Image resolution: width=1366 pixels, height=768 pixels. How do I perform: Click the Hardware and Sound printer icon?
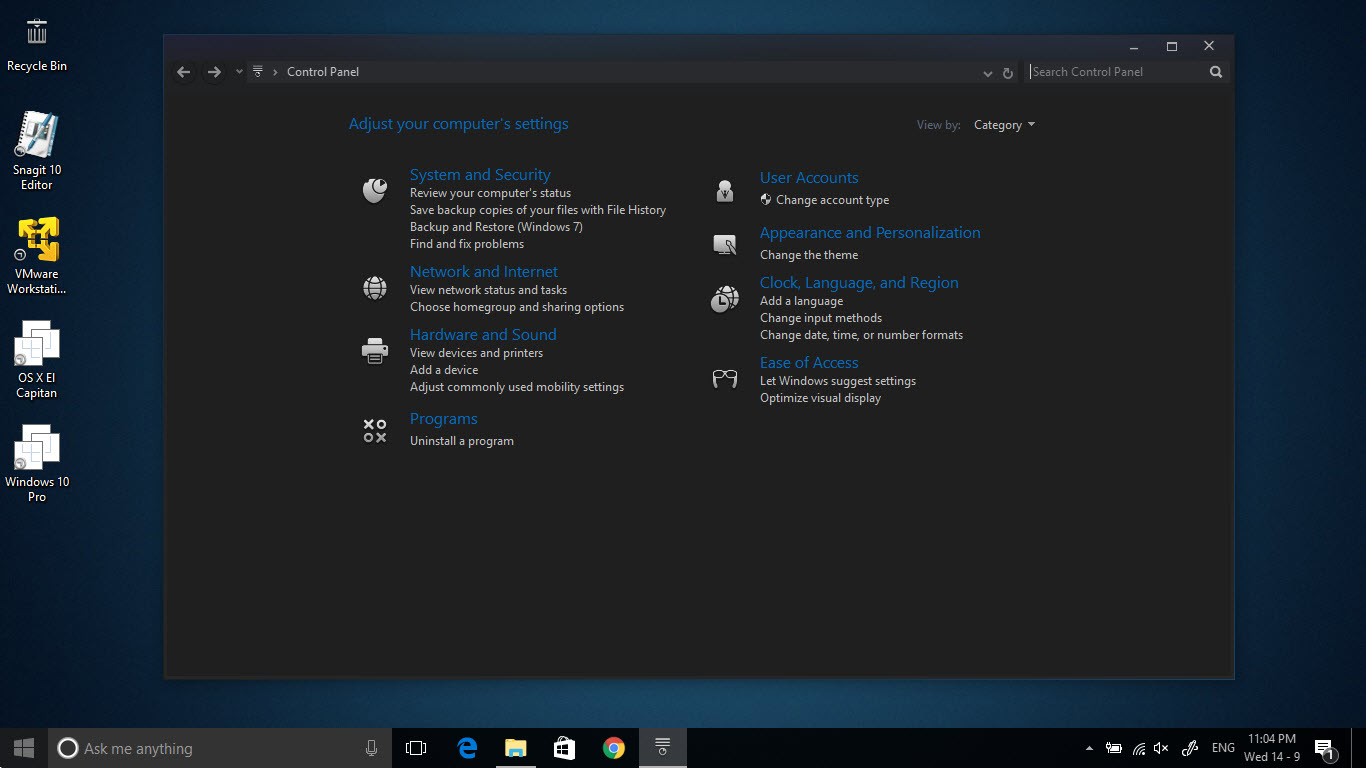click(374, 350)
